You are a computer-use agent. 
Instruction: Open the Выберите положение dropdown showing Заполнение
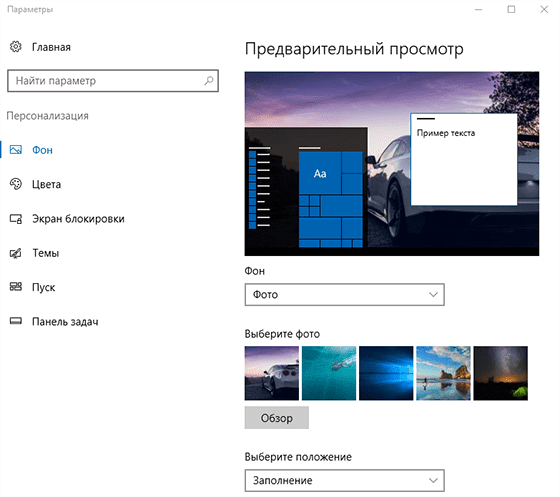click(345, 480)
